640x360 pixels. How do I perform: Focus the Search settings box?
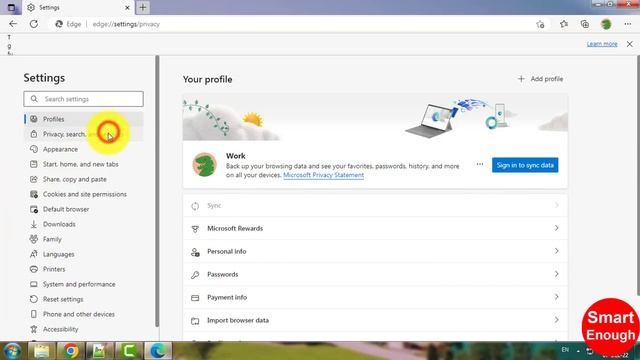coord(84,99)
